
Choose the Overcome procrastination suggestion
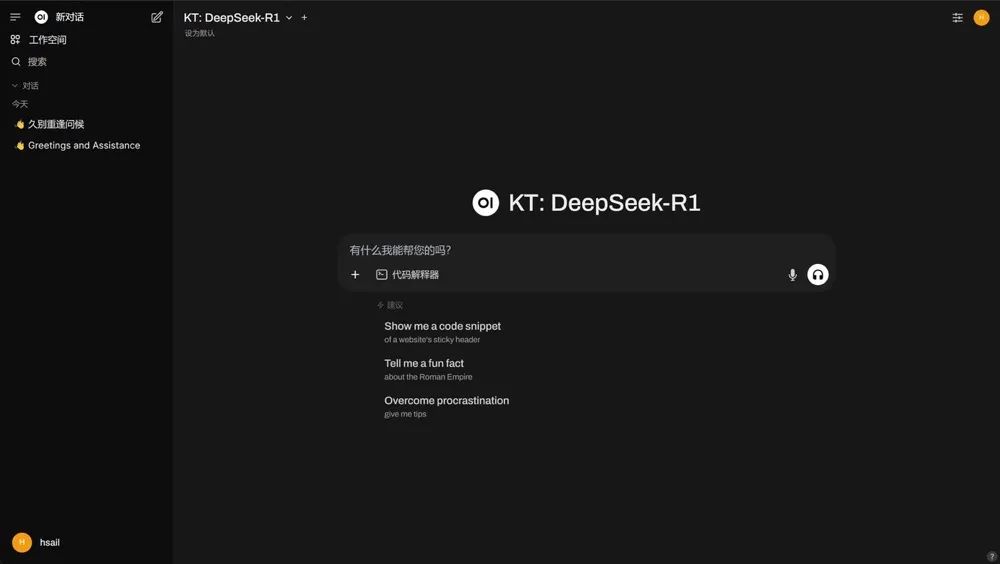pos(446,406)
